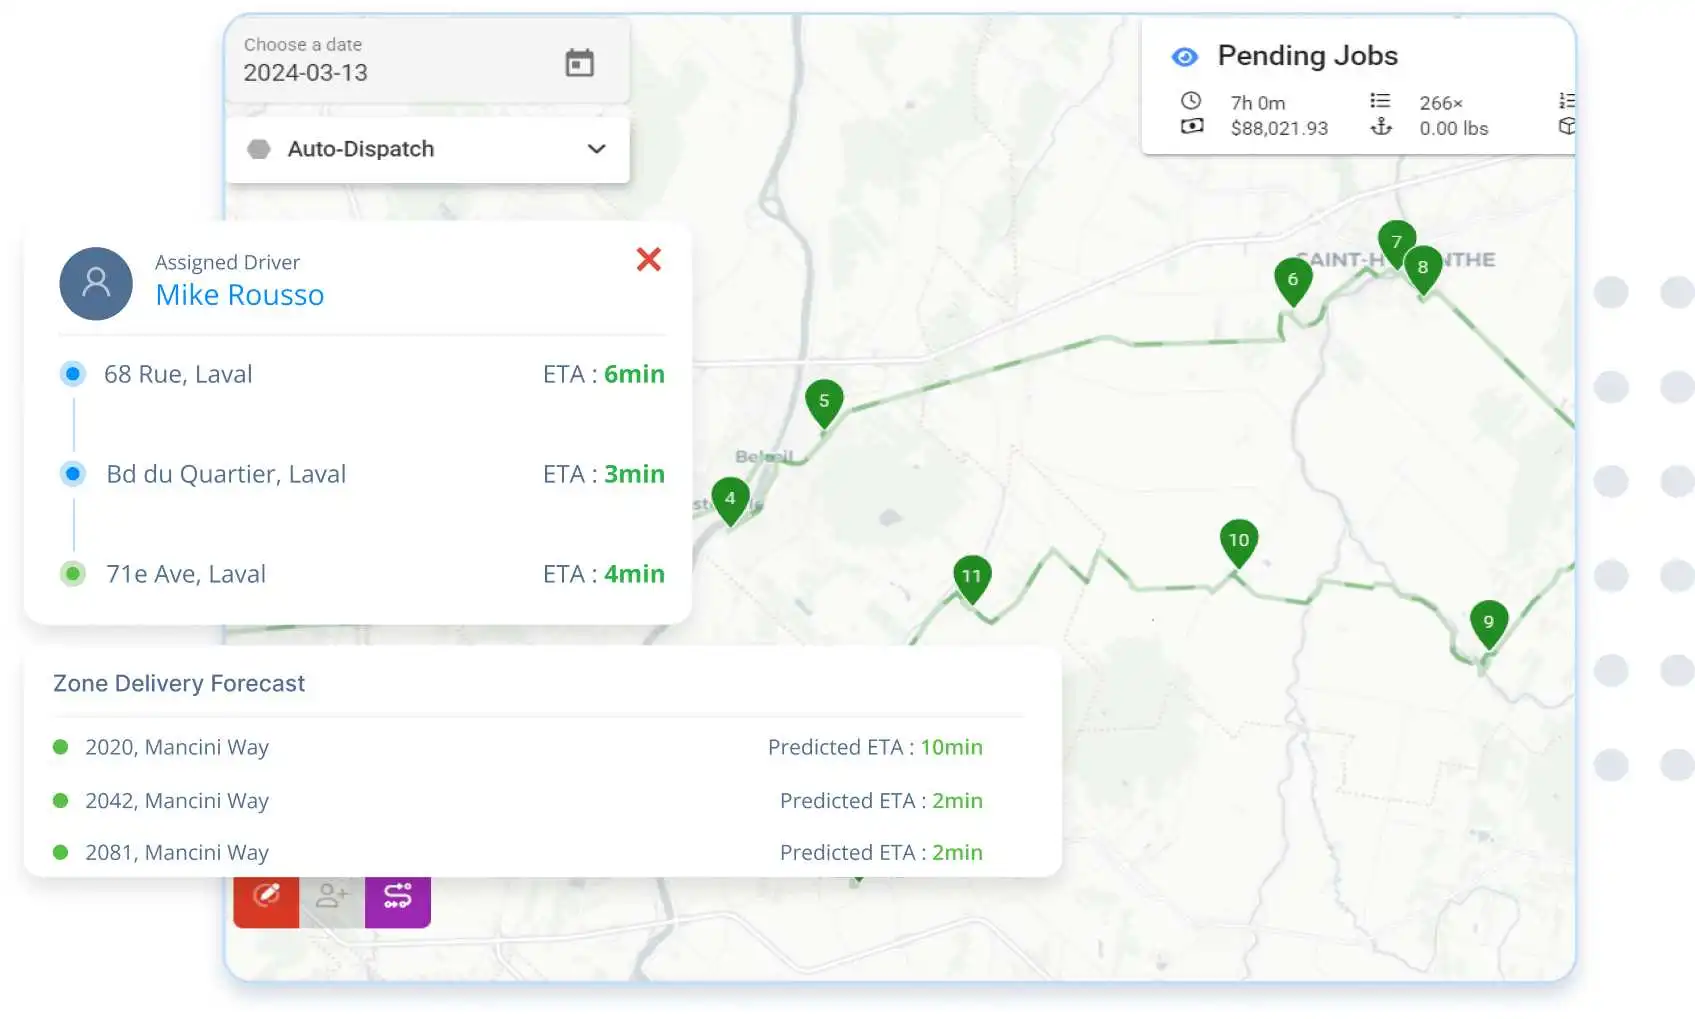Toggle the Auto-Dispatch status indicator

click(x=260, y=149)
